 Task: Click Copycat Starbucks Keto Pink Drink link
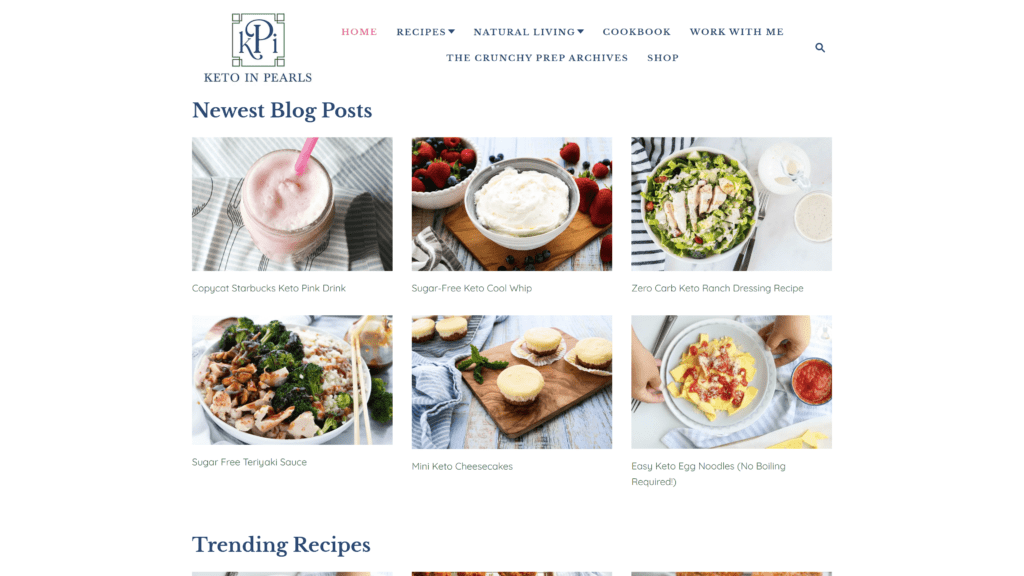268,288
